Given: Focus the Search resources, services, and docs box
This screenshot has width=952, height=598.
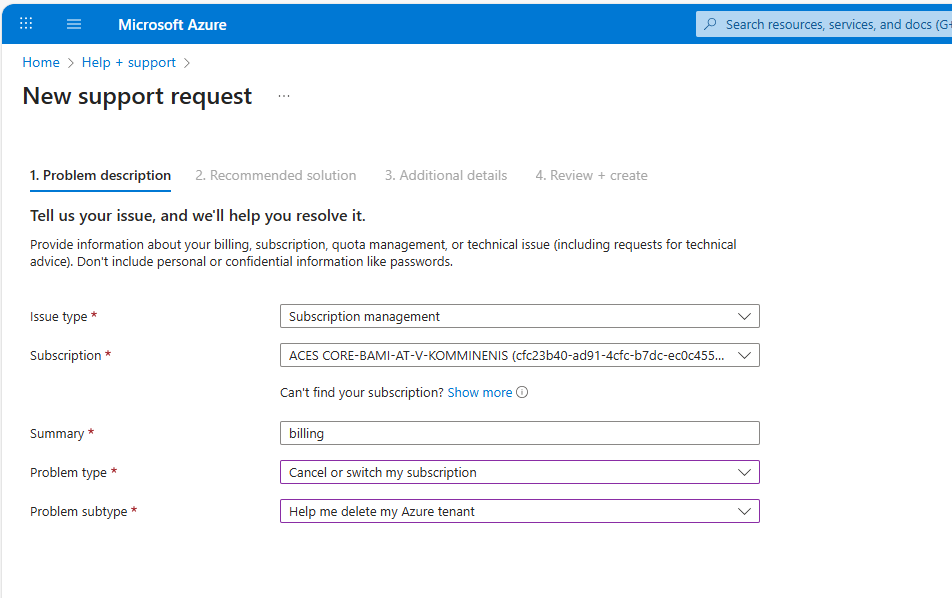Looking at the screenshot, I should click(x=824, y=24).
